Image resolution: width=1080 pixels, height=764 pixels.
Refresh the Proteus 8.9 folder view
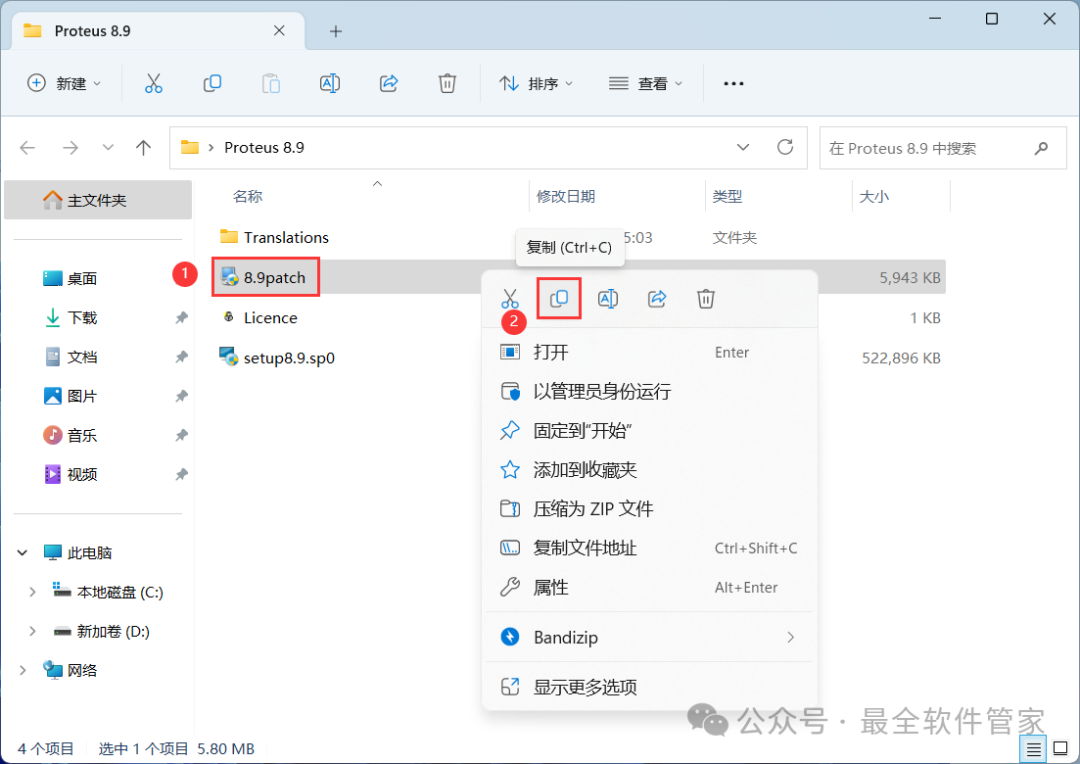tap(785, 147)
